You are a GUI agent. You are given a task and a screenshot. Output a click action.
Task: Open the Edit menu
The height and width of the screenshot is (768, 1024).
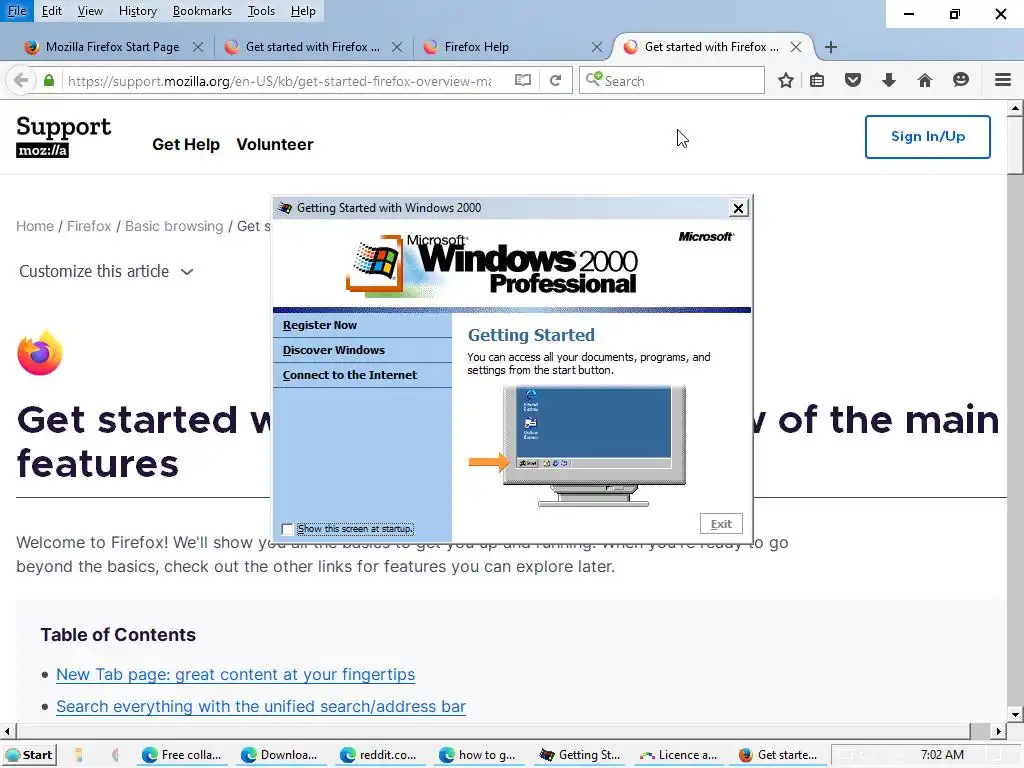pos(52,10)
